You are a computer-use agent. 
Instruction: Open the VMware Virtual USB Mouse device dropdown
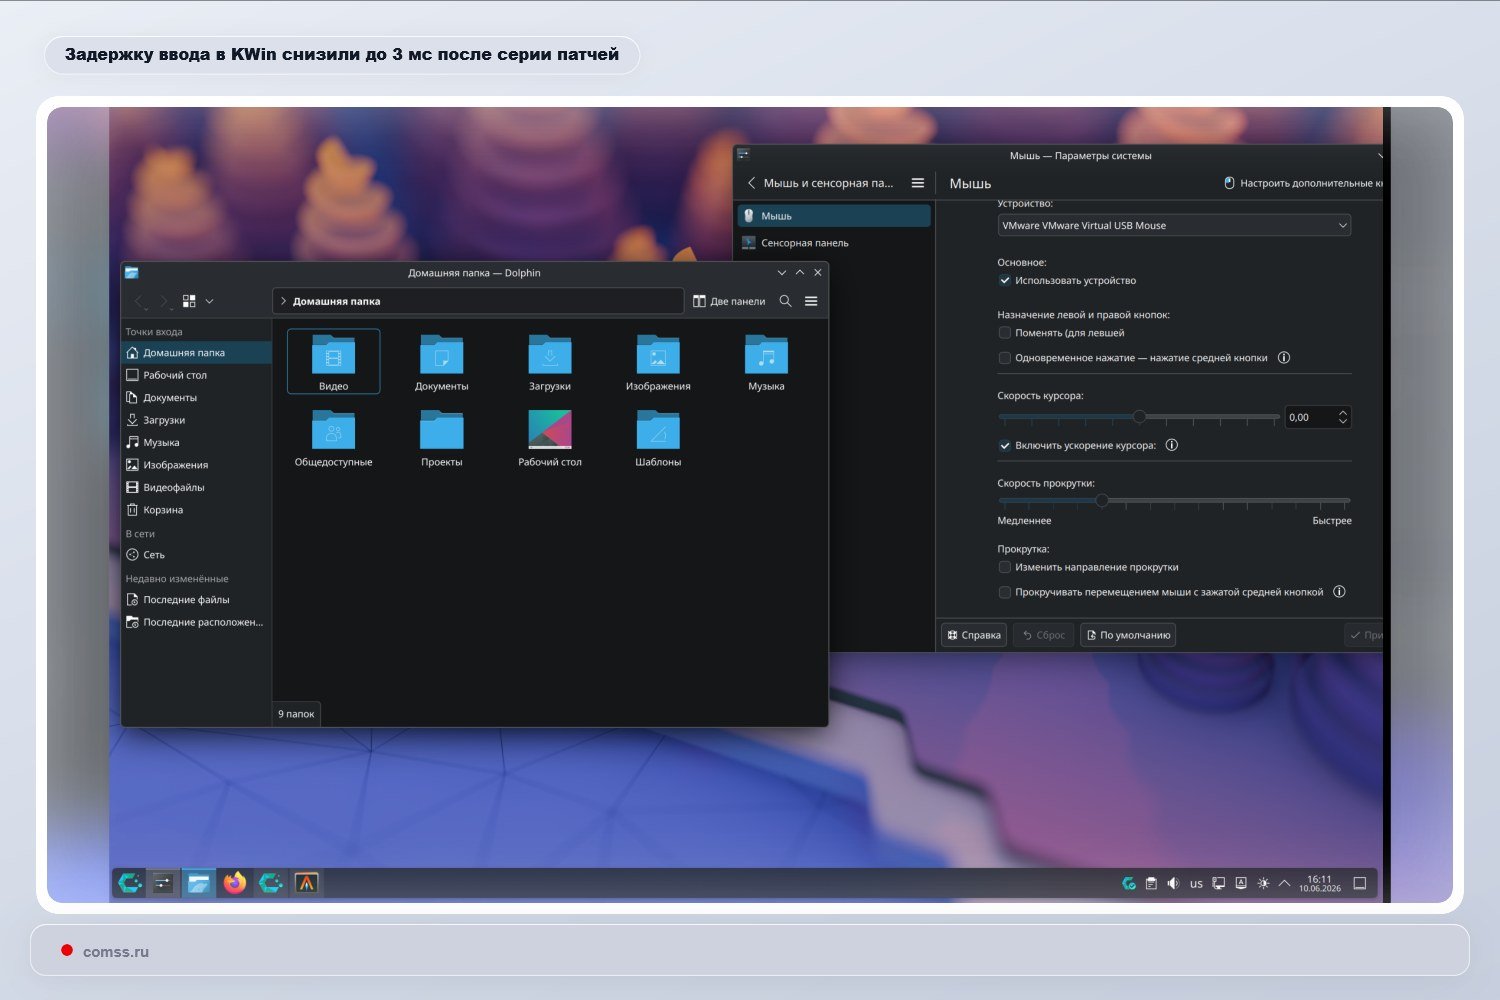(x=1174, y=226)
